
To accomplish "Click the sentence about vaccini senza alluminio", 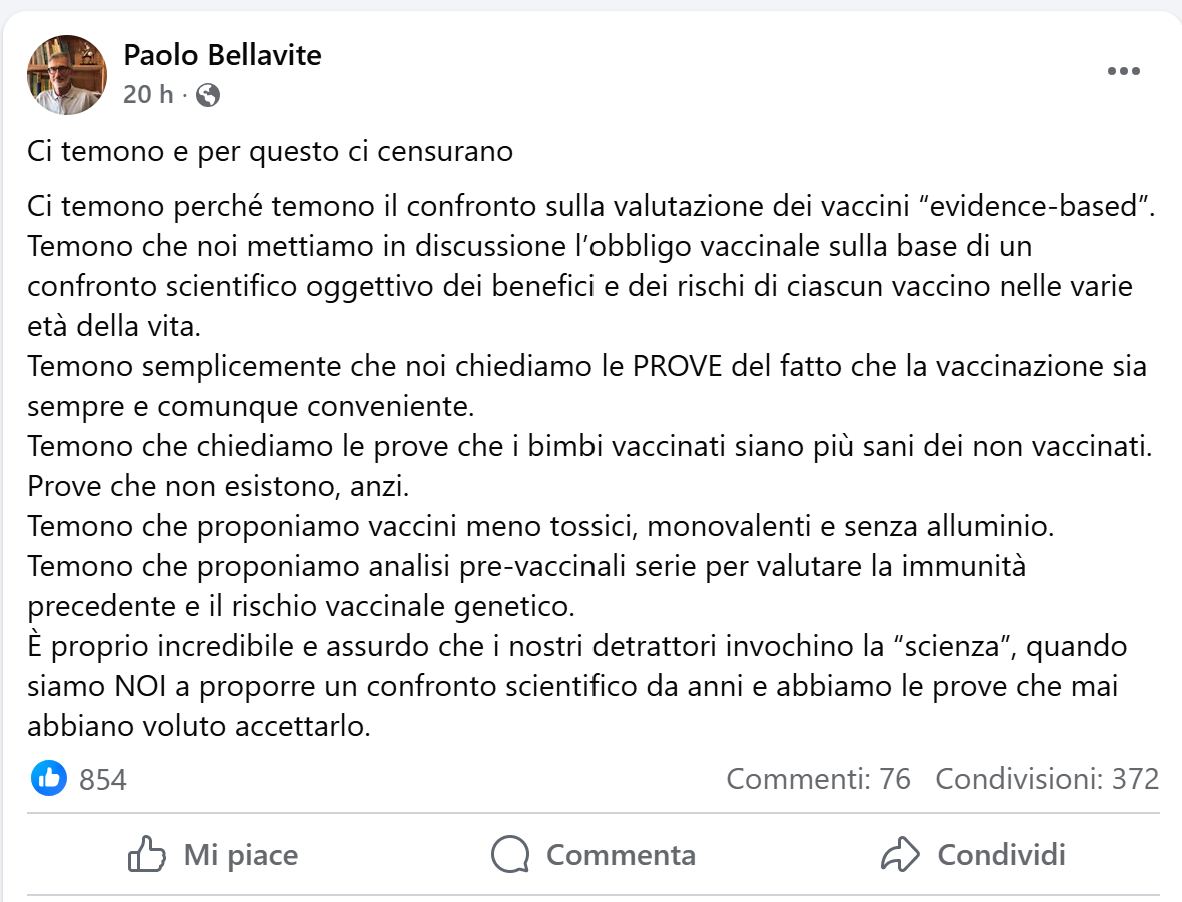I will (540, 526).
